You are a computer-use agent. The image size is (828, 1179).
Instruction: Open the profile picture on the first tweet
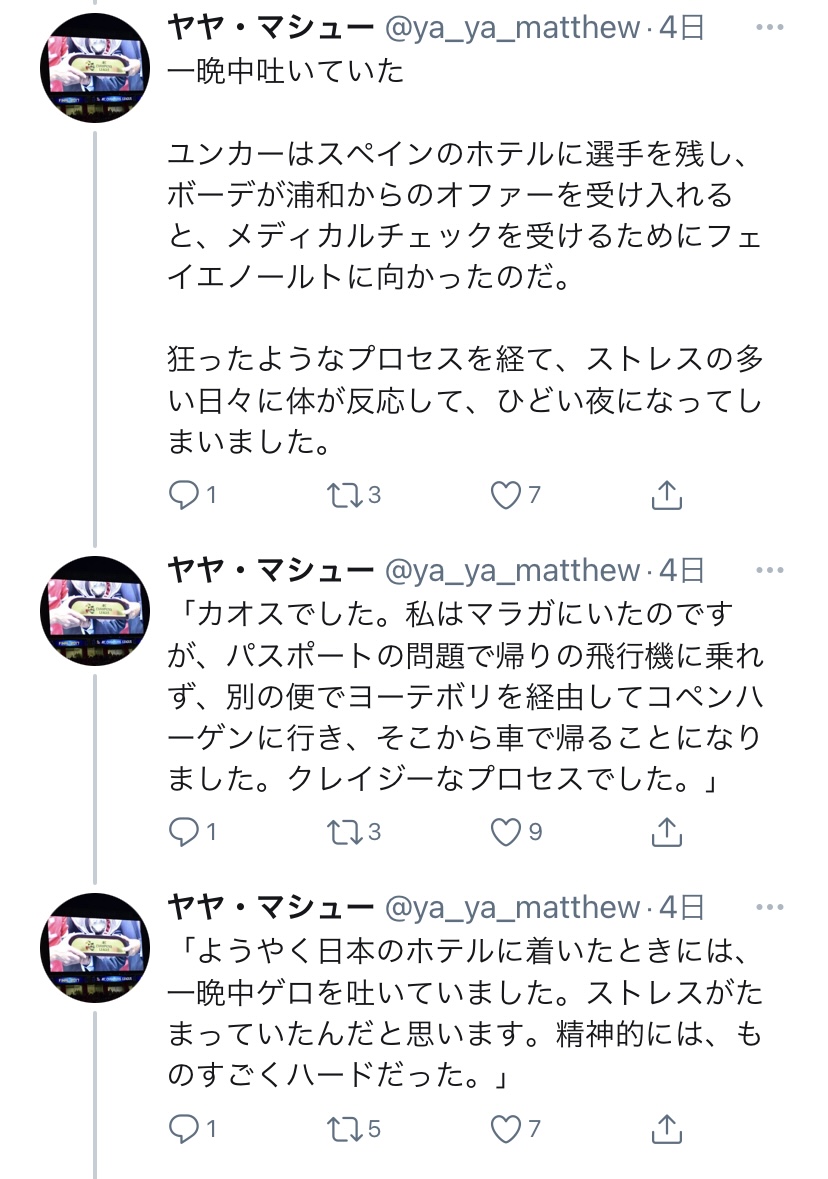point(94,68)
